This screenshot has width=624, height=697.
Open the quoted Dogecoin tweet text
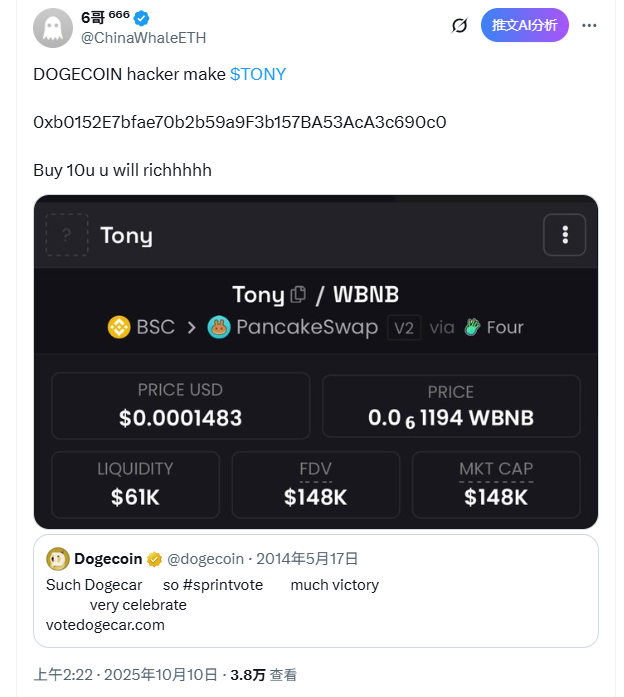tap(212, 585)
